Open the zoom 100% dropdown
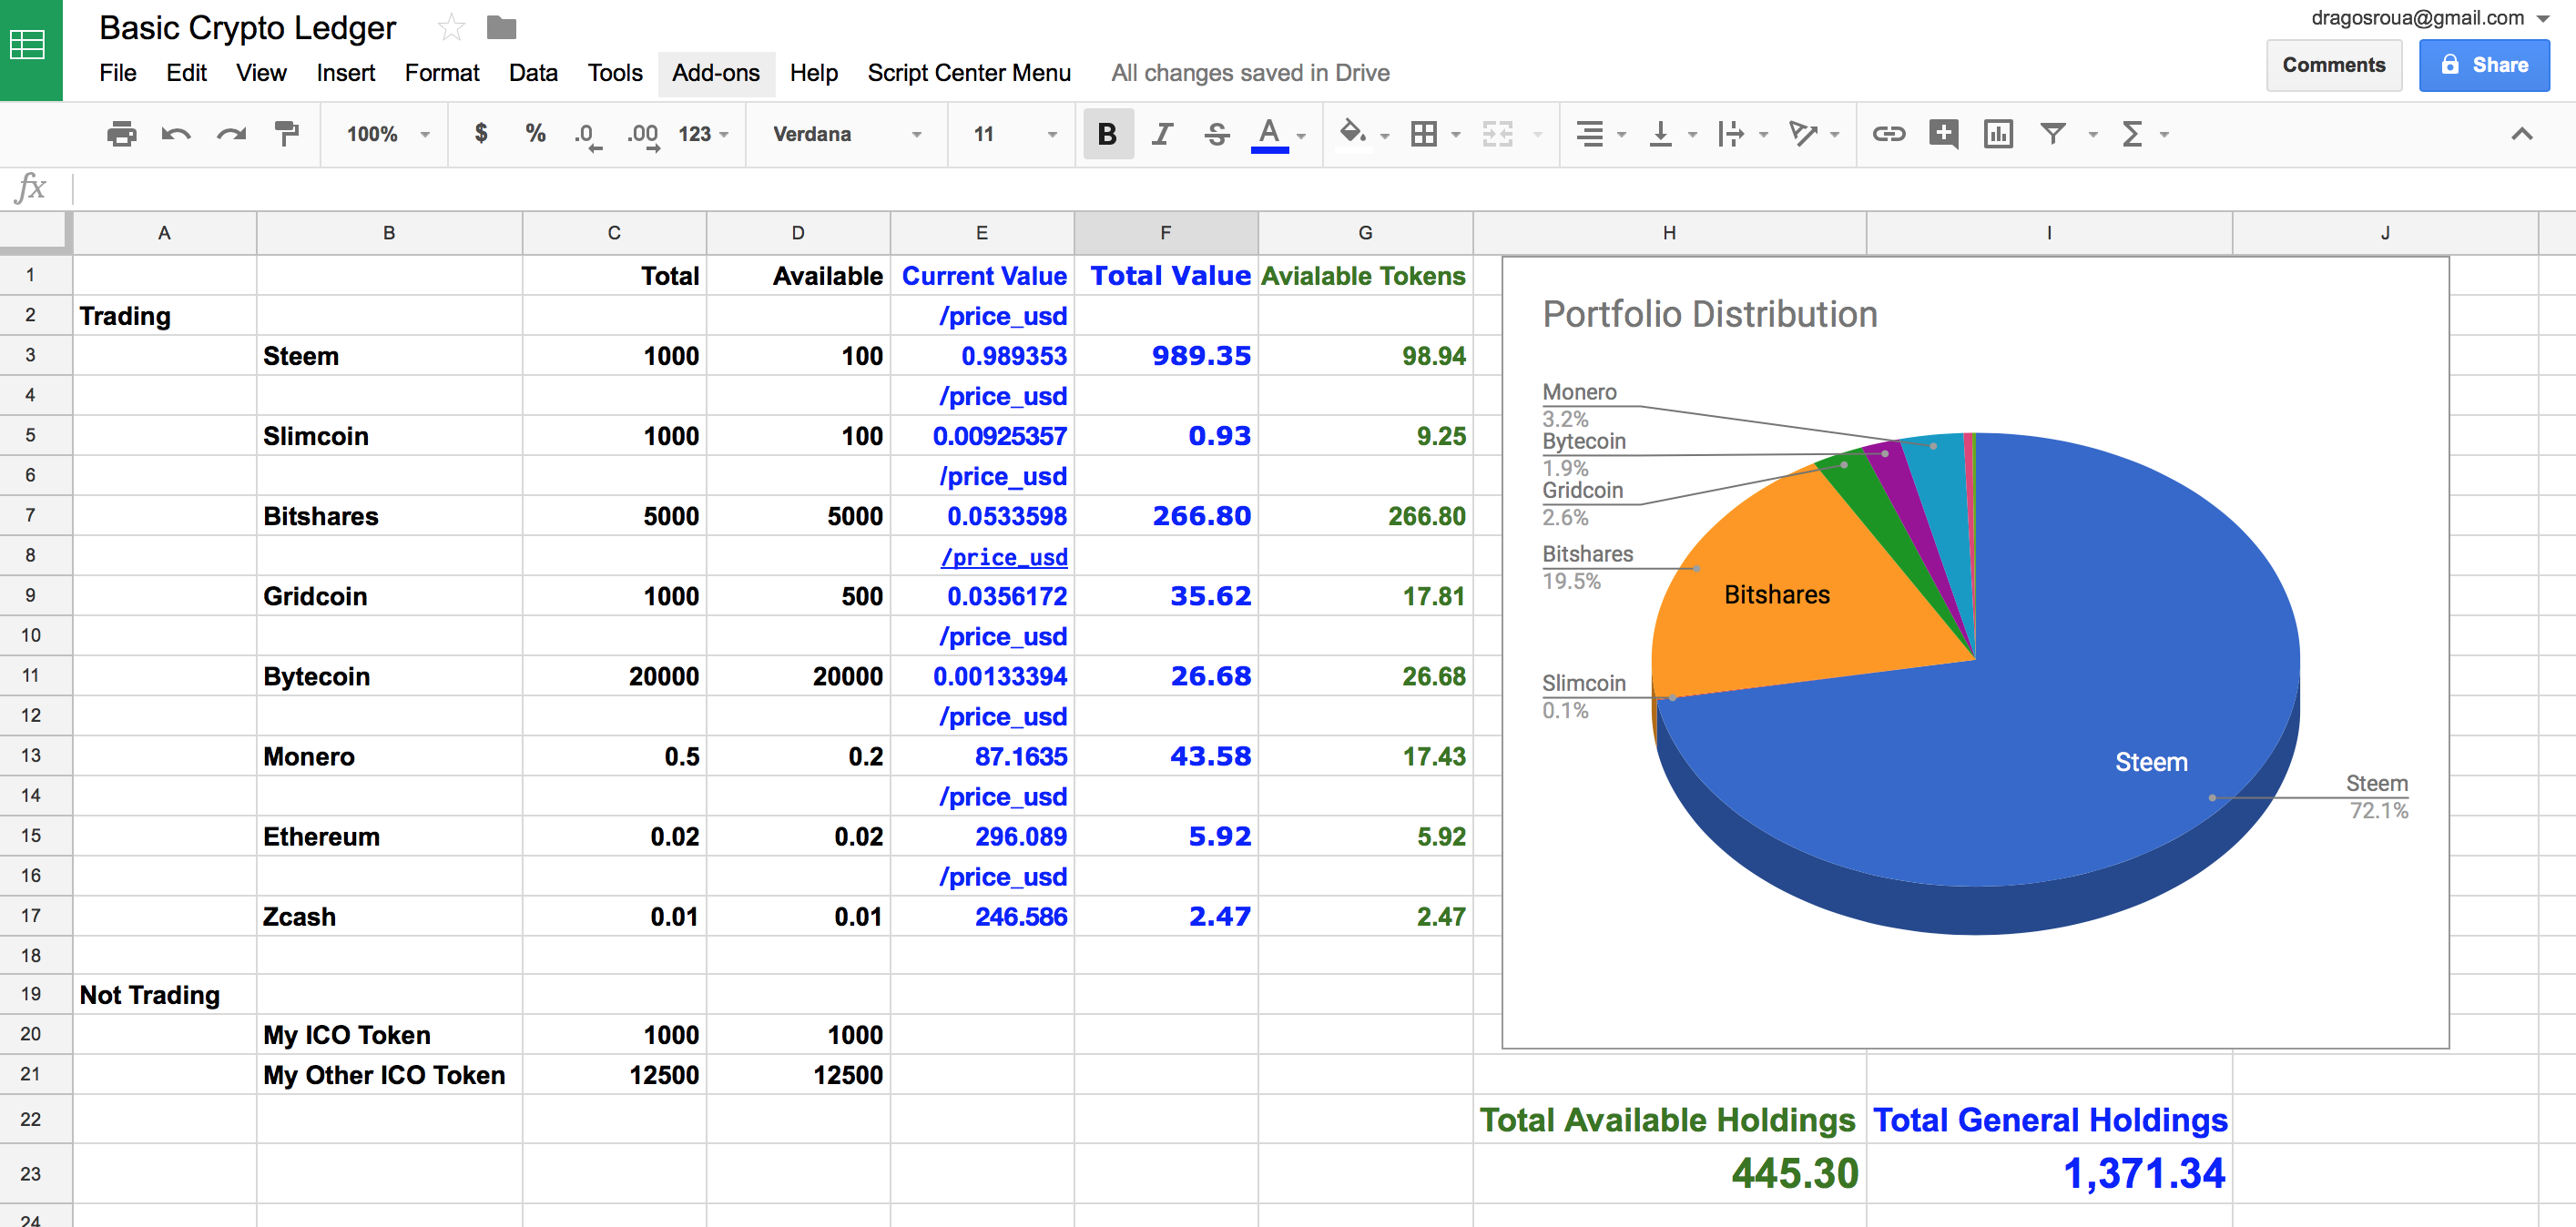The image size is (2576, 1227). click(389, 134)
